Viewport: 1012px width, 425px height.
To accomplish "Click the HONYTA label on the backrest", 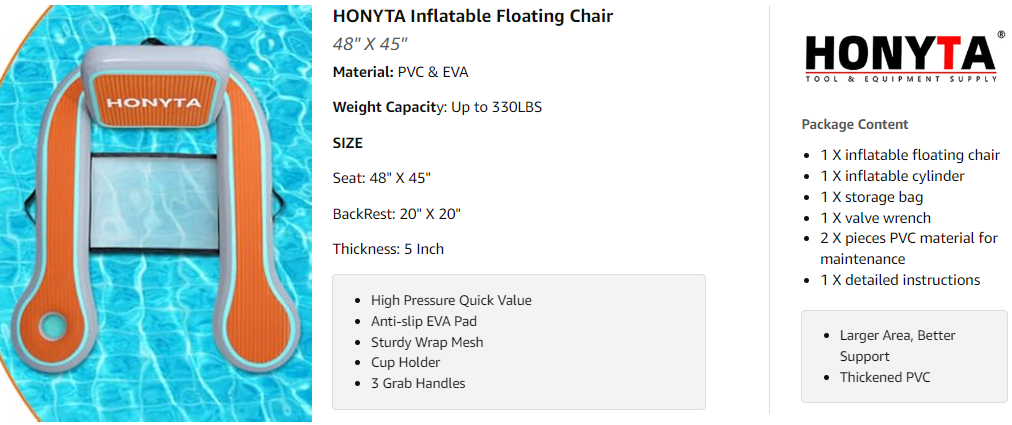I will coord(153,103).
